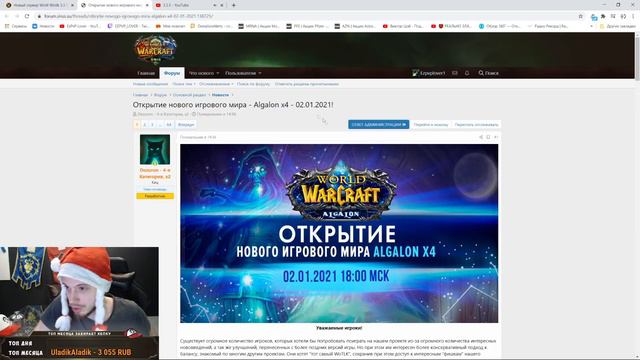Viewport: 640px width, 360px height.
Task: Go to Главная breadcrumb
Action: (140, 95)
